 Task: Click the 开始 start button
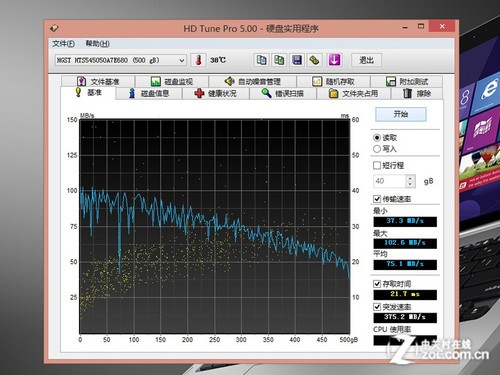click(401, 114)
